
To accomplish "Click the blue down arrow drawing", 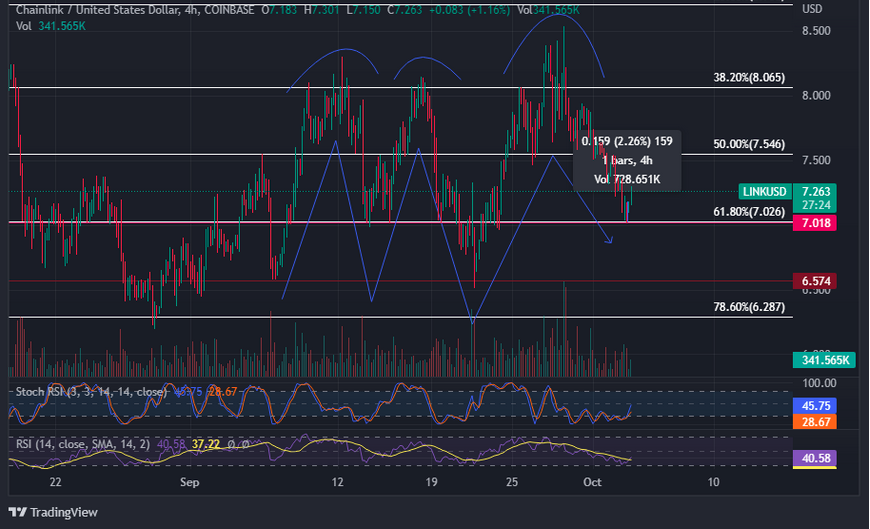I will pyautogui.click(x=606, y=241).
